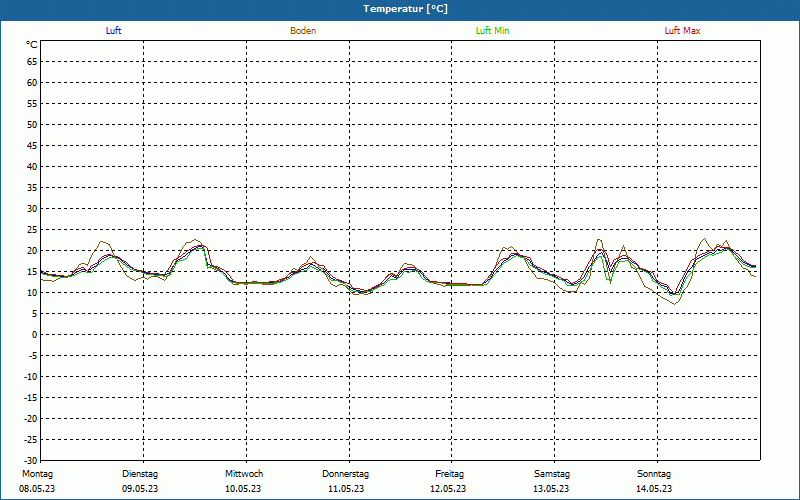Click the Luft Min legend label
Viewport: 800px width, 500px height.
(492, 31)
